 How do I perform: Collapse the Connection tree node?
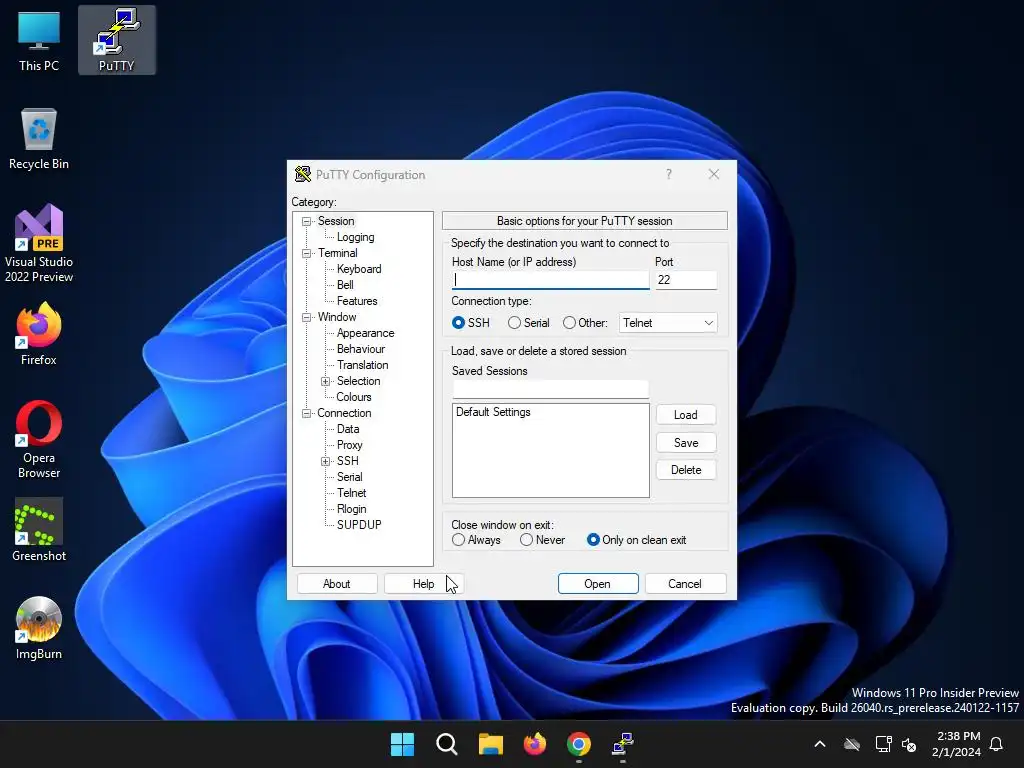tap(306, 413)
